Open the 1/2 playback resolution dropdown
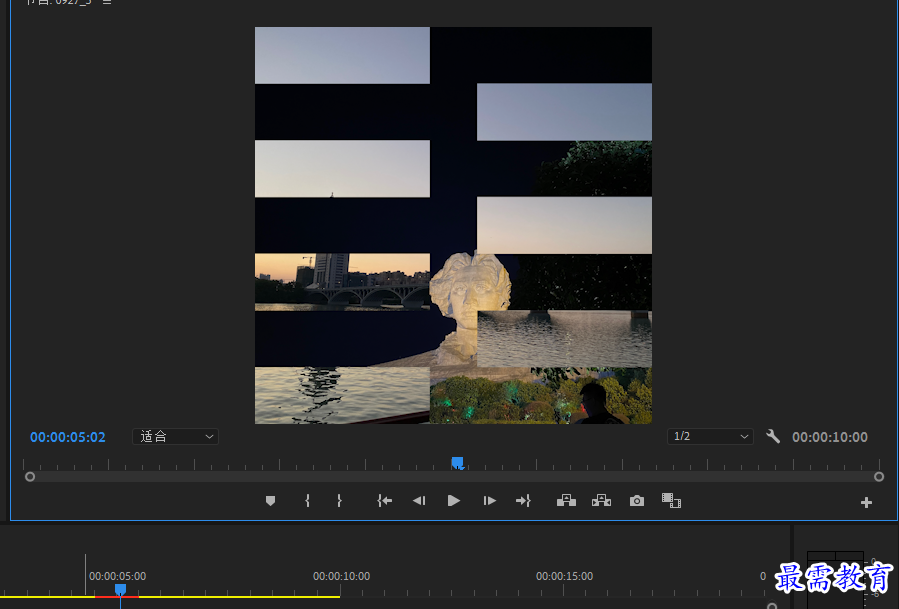 click(710, 436)
